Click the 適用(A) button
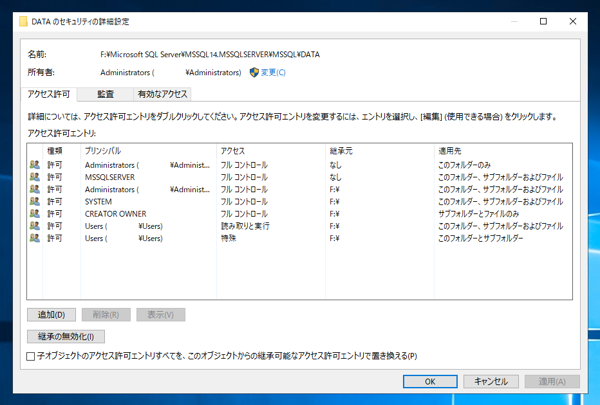This screenshot has height=405, width=600. [x=552, y=382]
